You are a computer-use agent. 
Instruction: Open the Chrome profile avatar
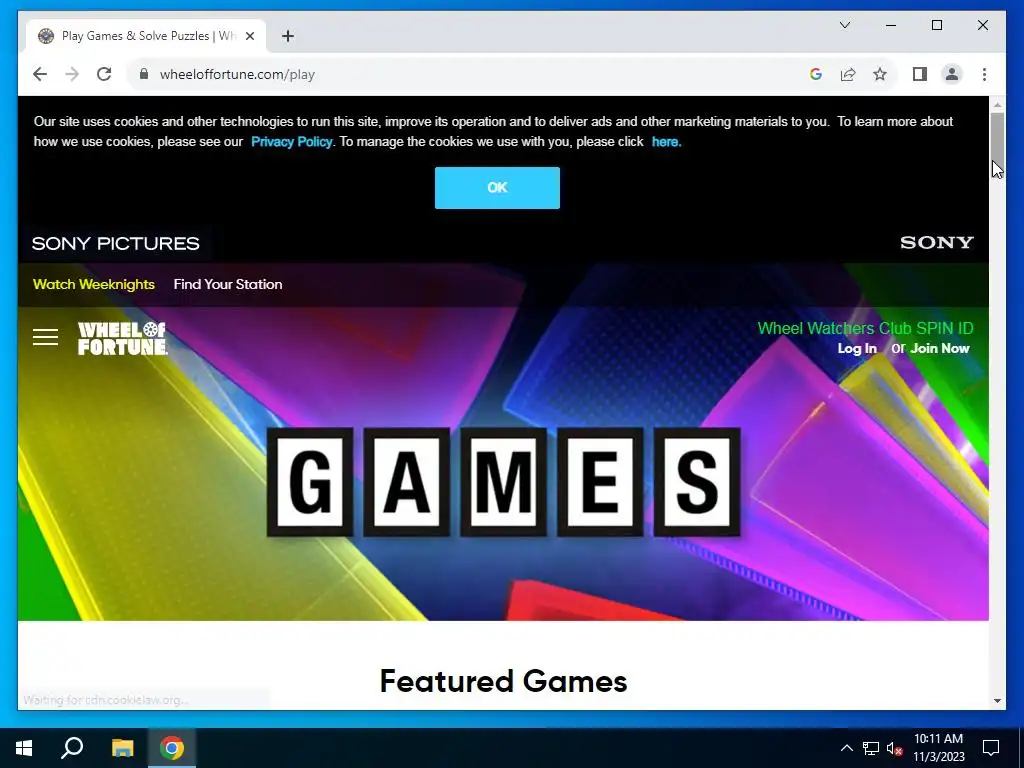952,74
